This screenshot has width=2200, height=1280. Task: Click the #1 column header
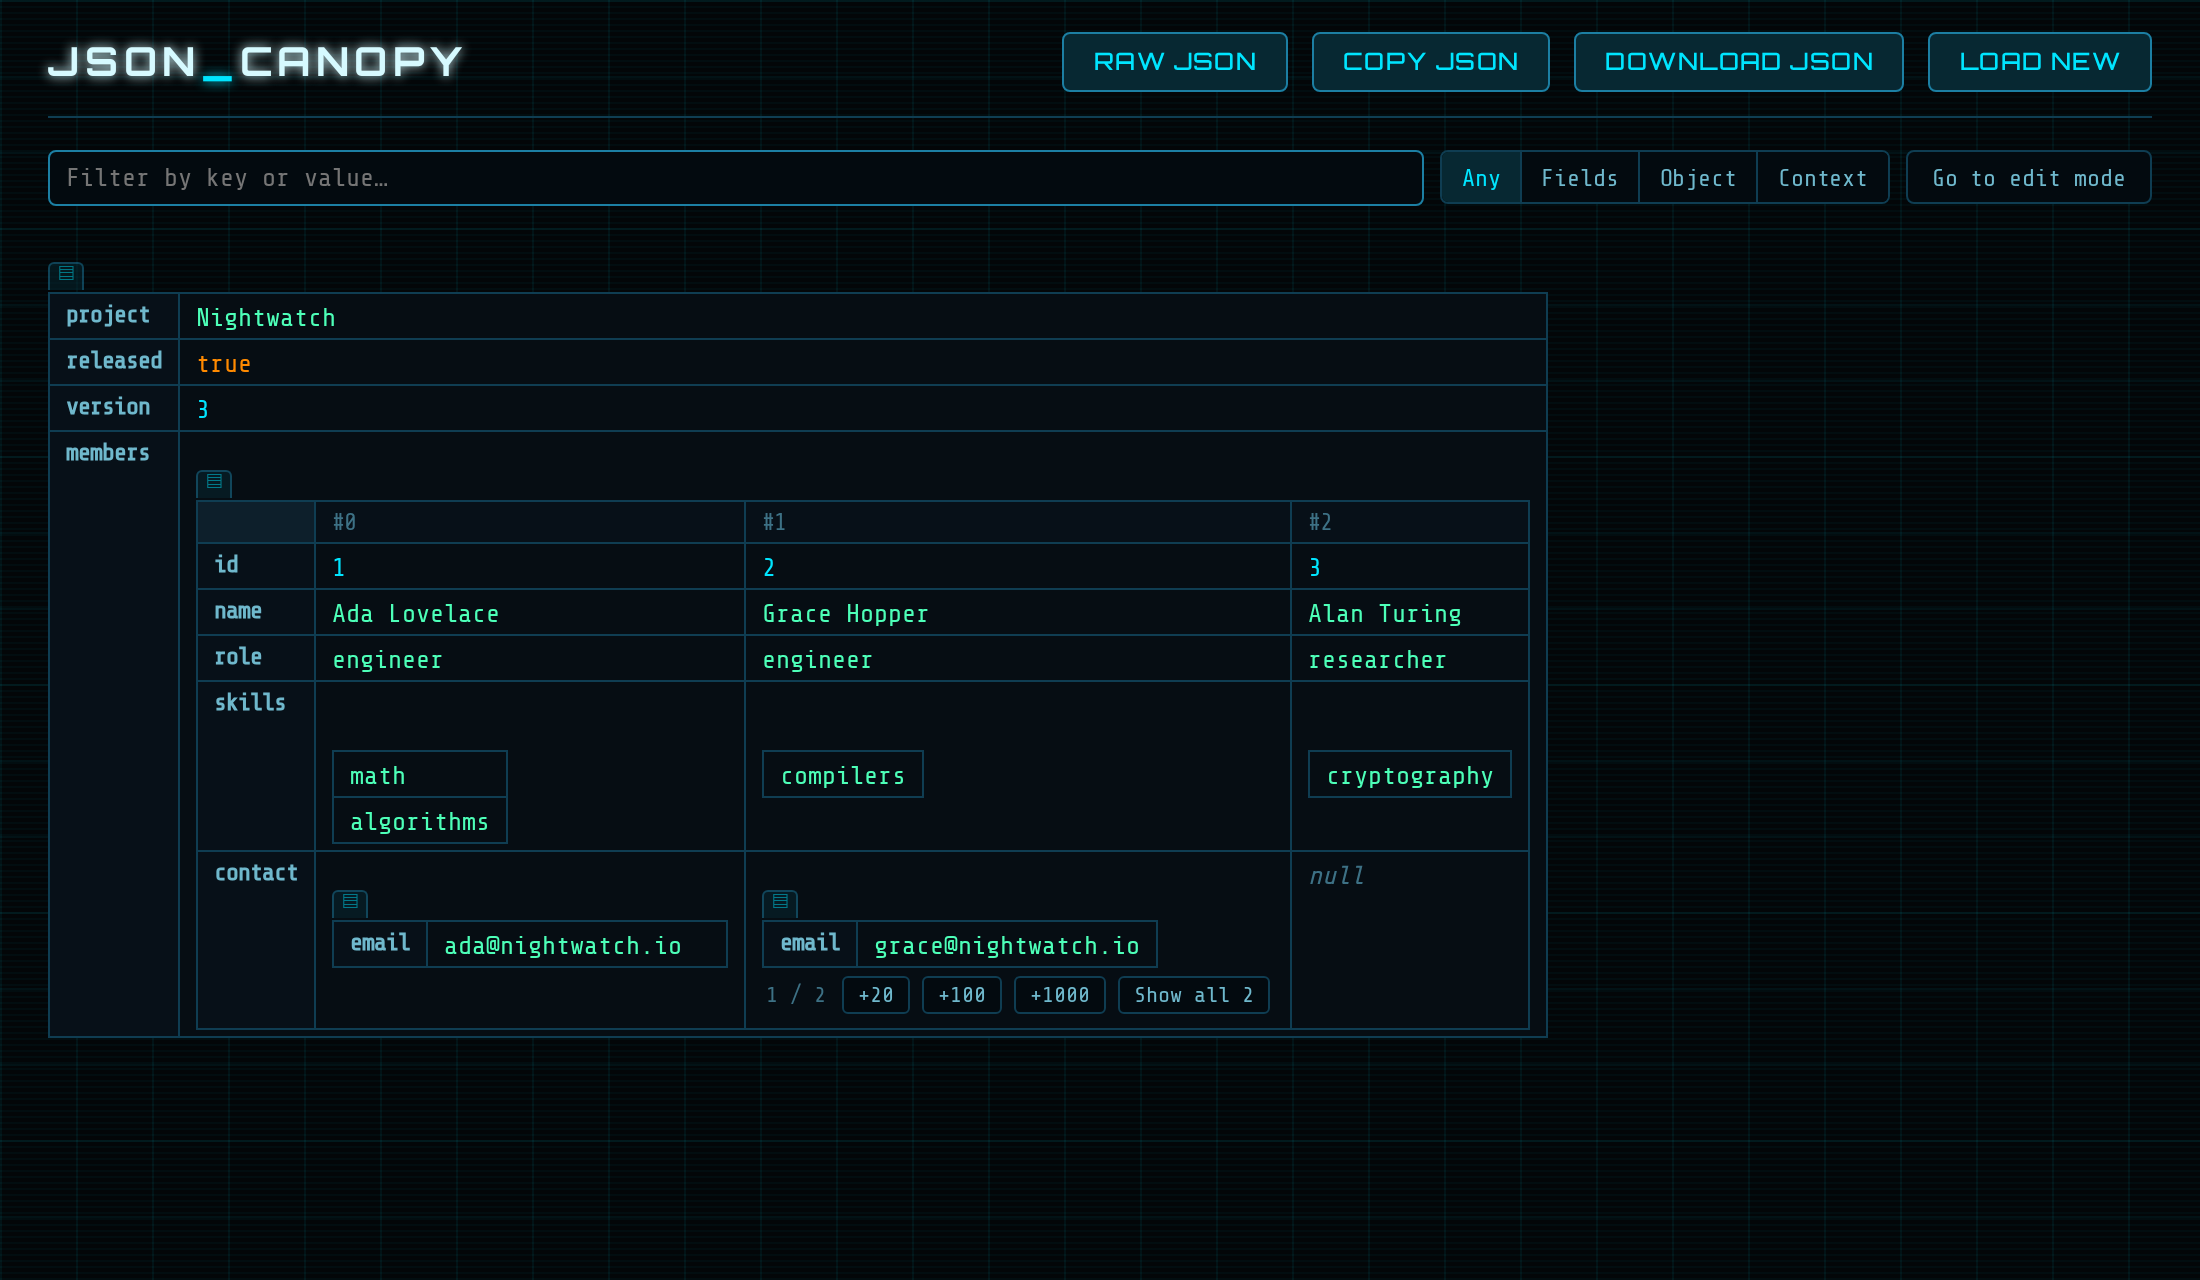1018,522
